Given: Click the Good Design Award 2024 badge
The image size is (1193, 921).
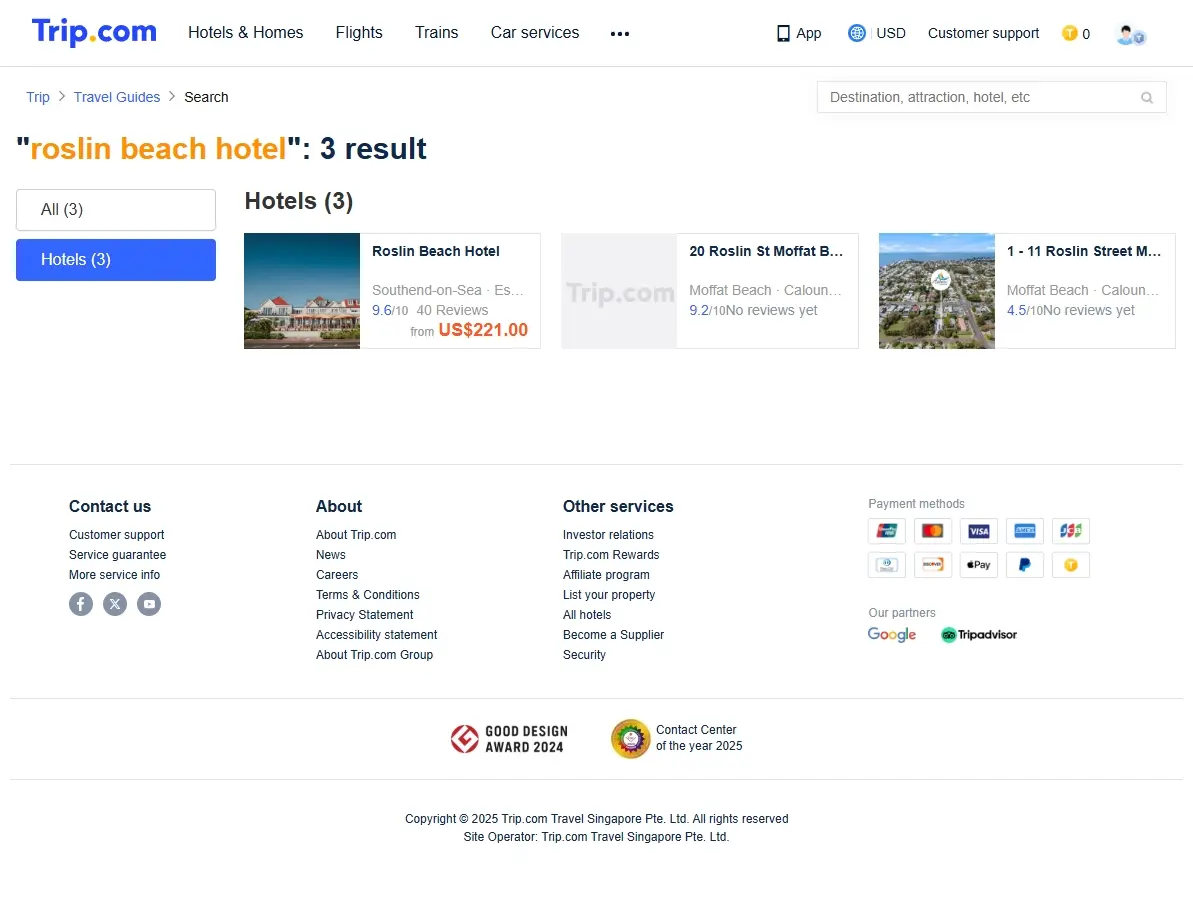Looking at the screenshot, I should click(508, 738).
